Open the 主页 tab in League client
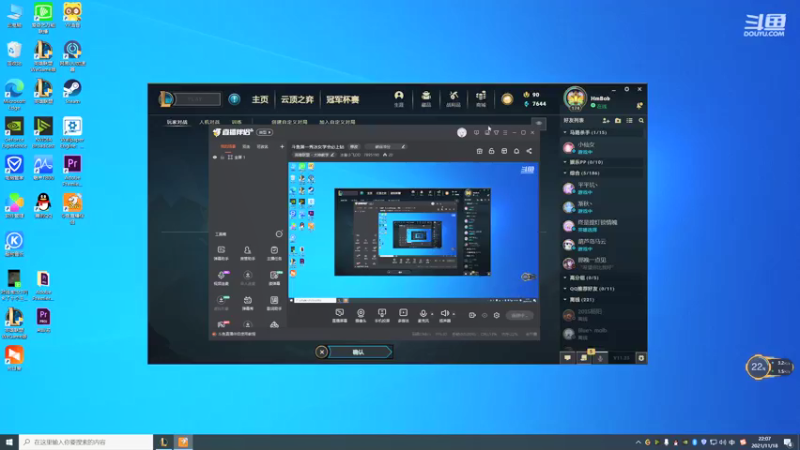This screenshot has height=450, width=800. 260,99
